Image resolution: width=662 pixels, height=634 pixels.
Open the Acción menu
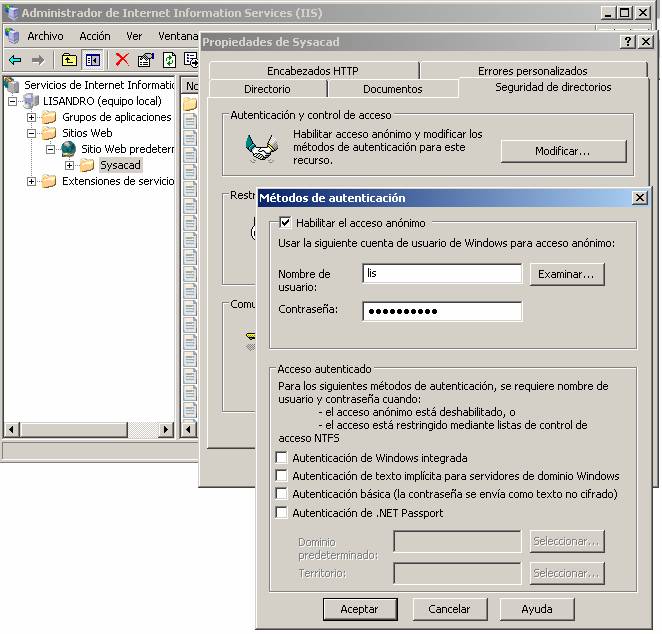point(95,36)
